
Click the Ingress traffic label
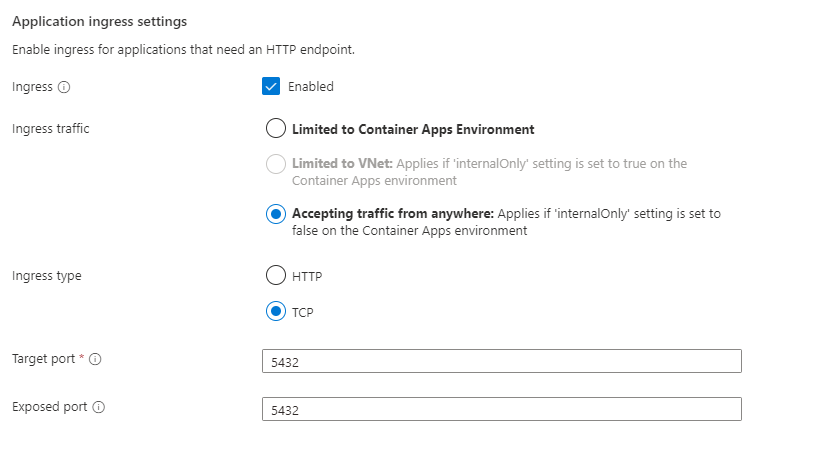click(50, 129)
